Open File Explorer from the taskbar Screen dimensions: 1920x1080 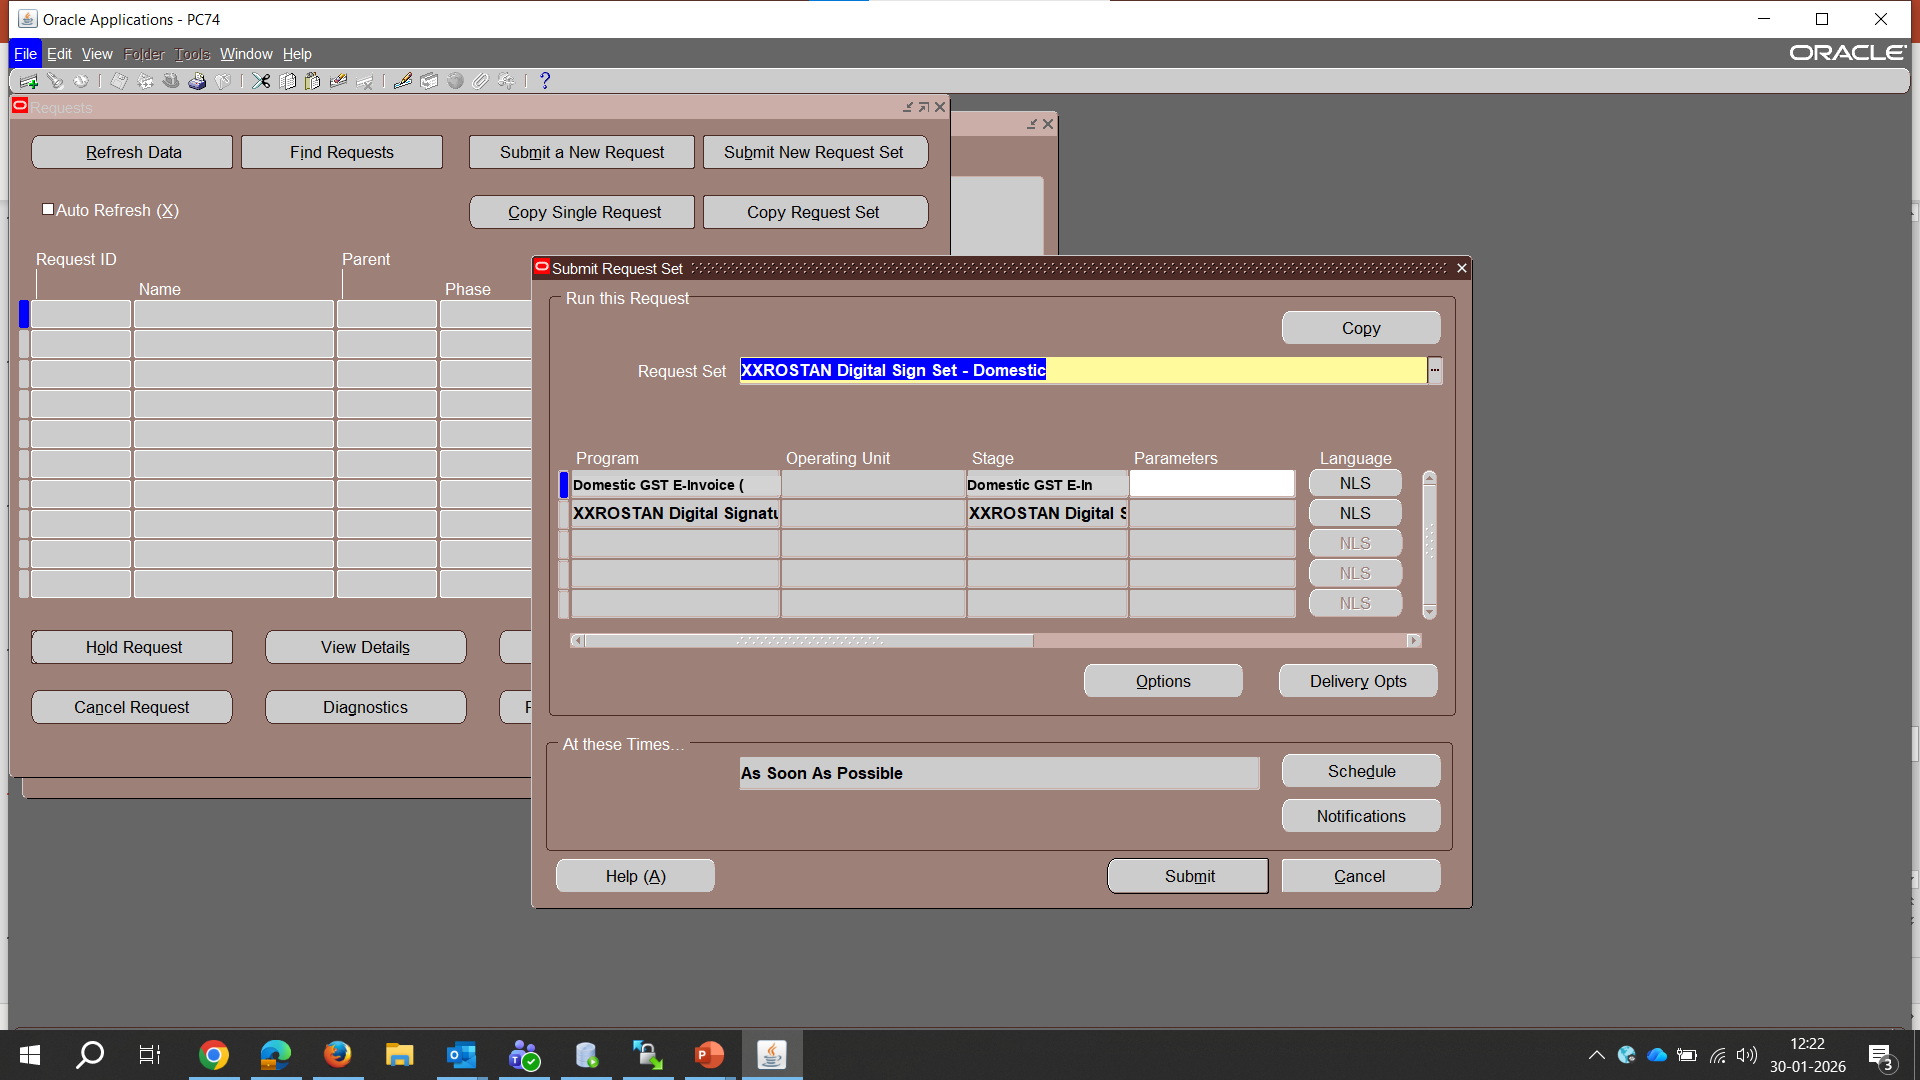(399, 1055)
